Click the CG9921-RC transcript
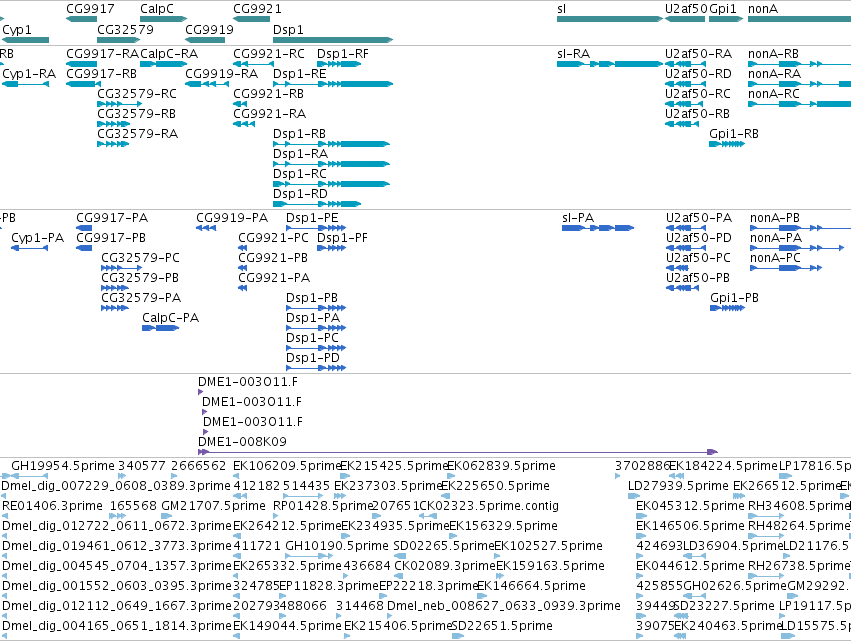The height and width of the screenshot is (641, 851). tap(253, 64)
